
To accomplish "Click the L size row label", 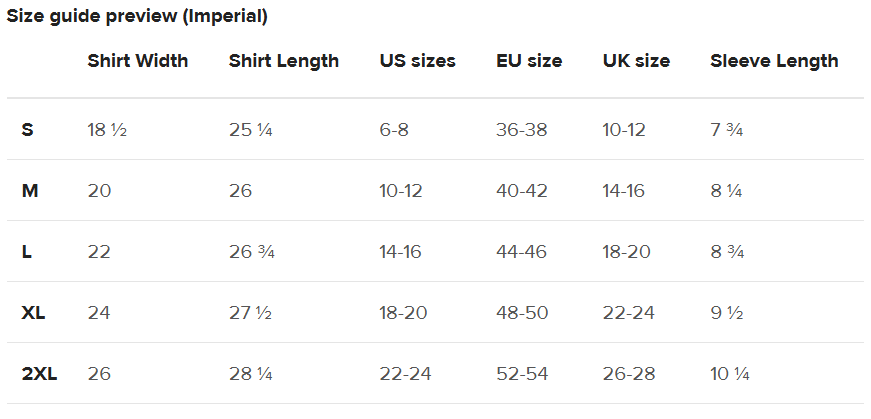I will pyautogui.click(x=27, y=252).
